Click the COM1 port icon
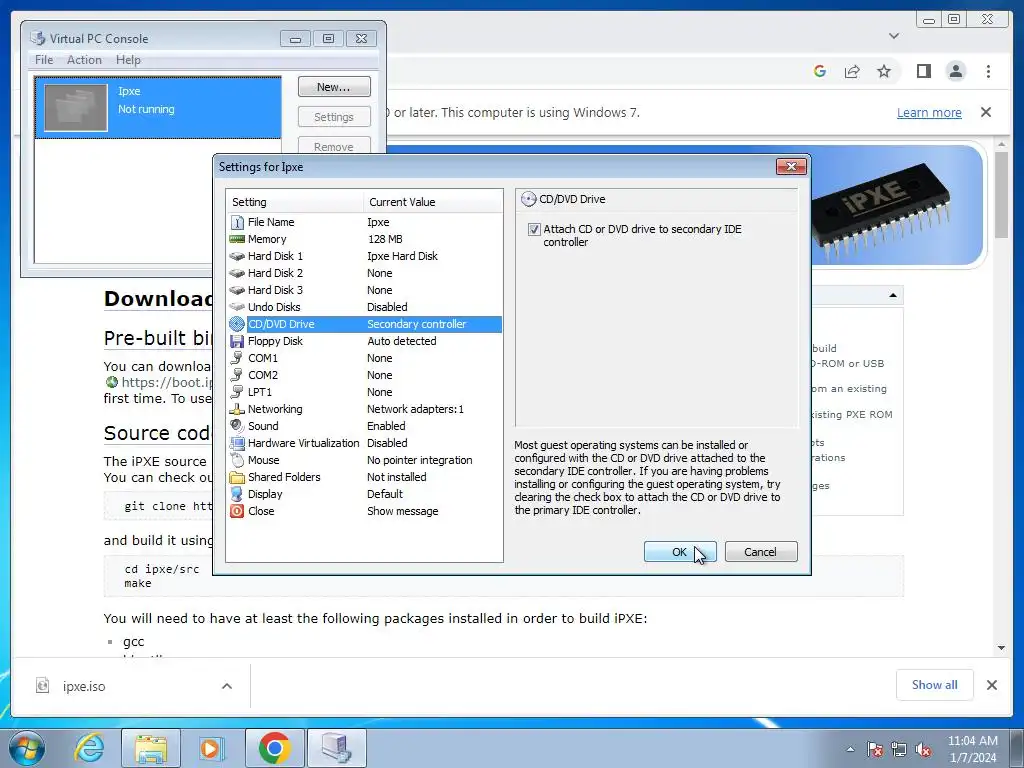 point(237,358)
